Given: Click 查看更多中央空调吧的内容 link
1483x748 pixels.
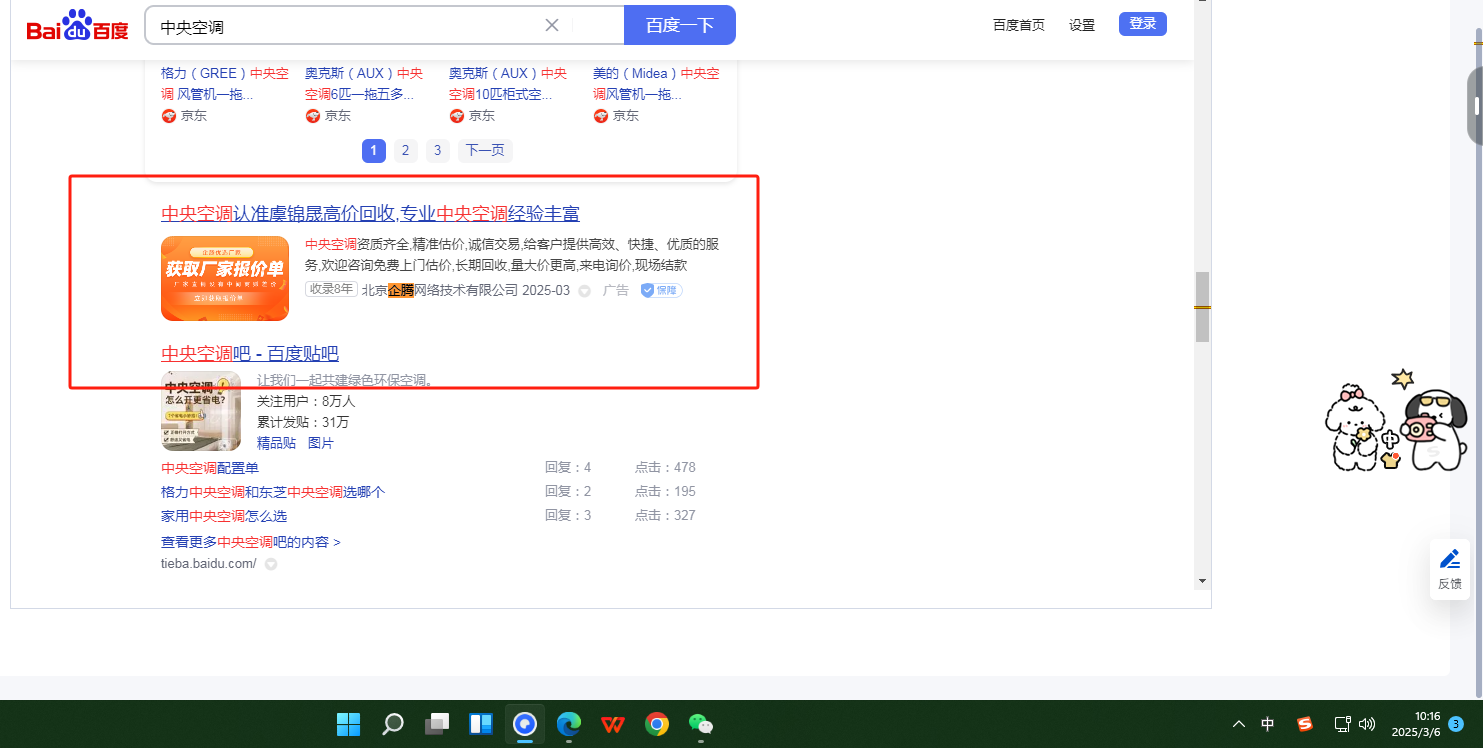Looking at the screenshot, I should click(x=251, y=542).
